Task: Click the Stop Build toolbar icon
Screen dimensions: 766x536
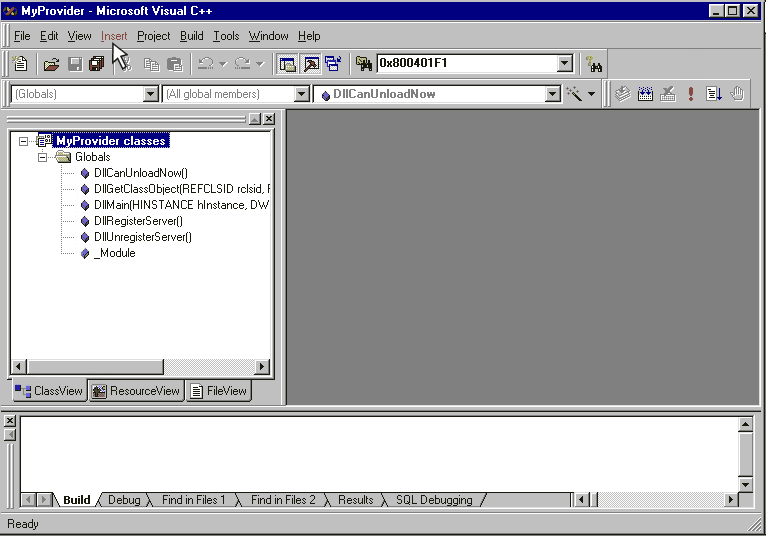Action: [668, 93]
